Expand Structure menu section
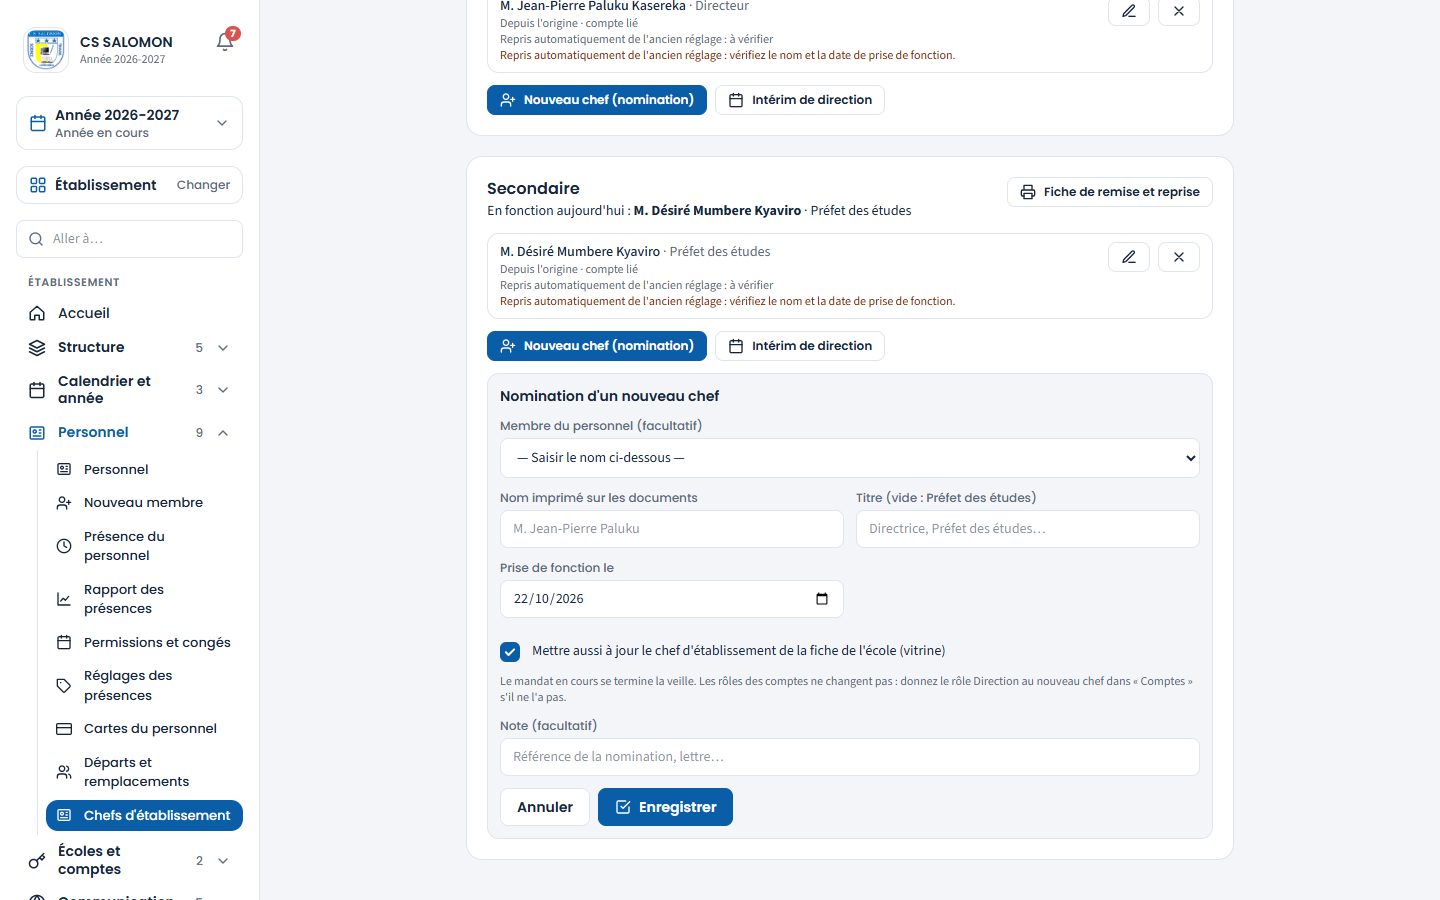The image size is (1440, 900). [x=130, y=347]
